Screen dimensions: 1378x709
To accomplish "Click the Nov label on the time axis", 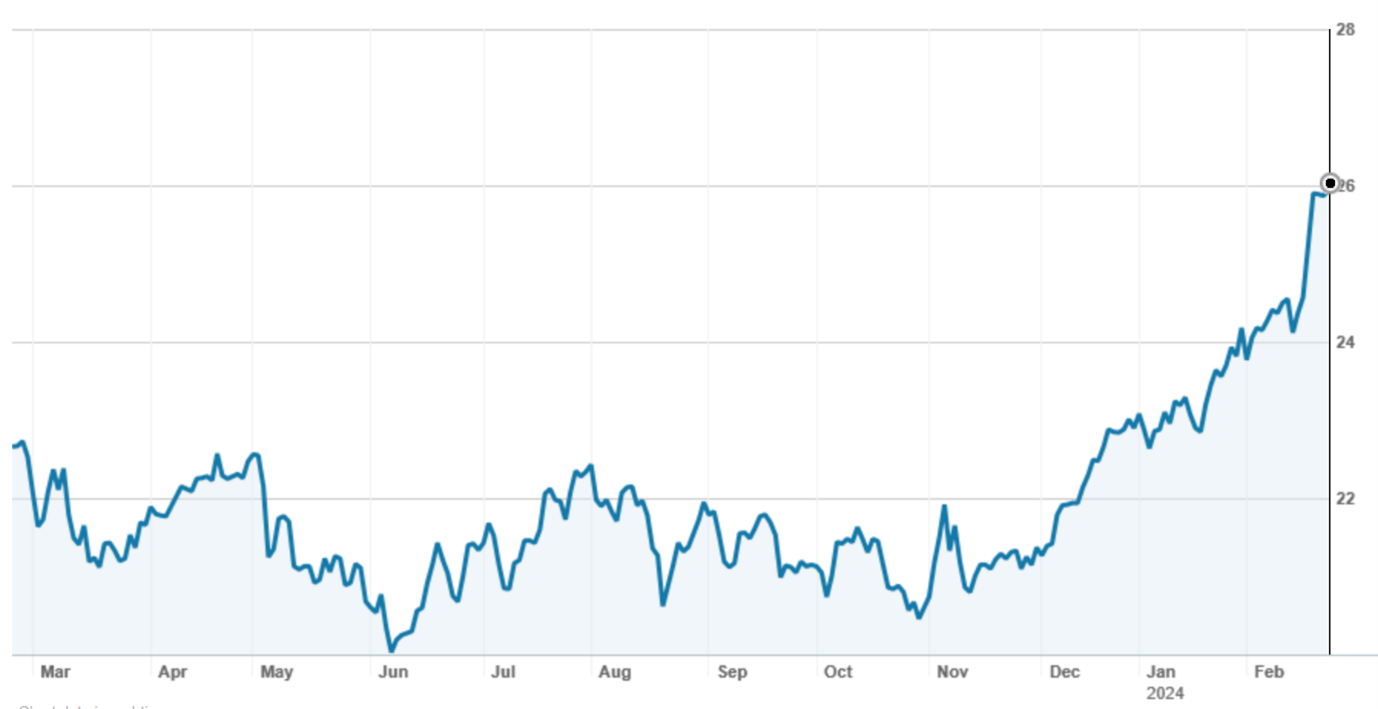I will [x=952, y=672].
